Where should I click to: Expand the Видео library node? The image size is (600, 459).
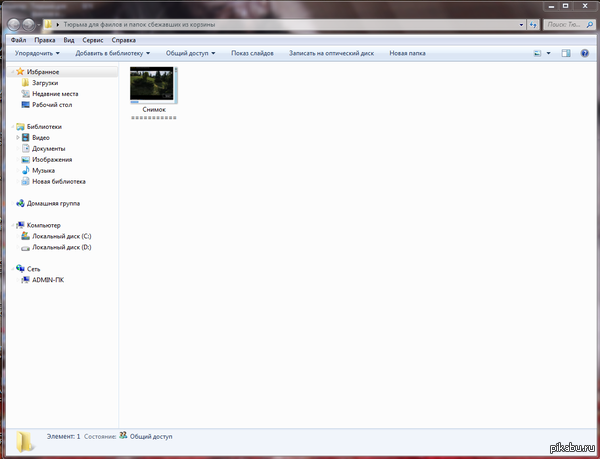point(18,137)
